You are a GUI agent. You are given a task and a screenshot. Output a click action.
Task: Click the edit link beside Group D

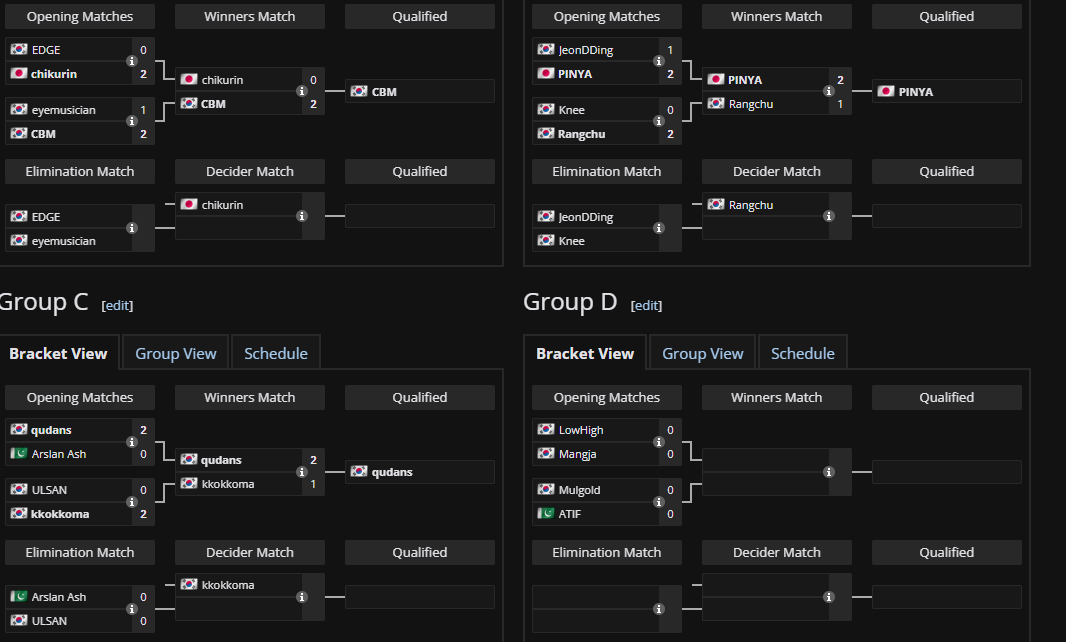coord(646,305)
